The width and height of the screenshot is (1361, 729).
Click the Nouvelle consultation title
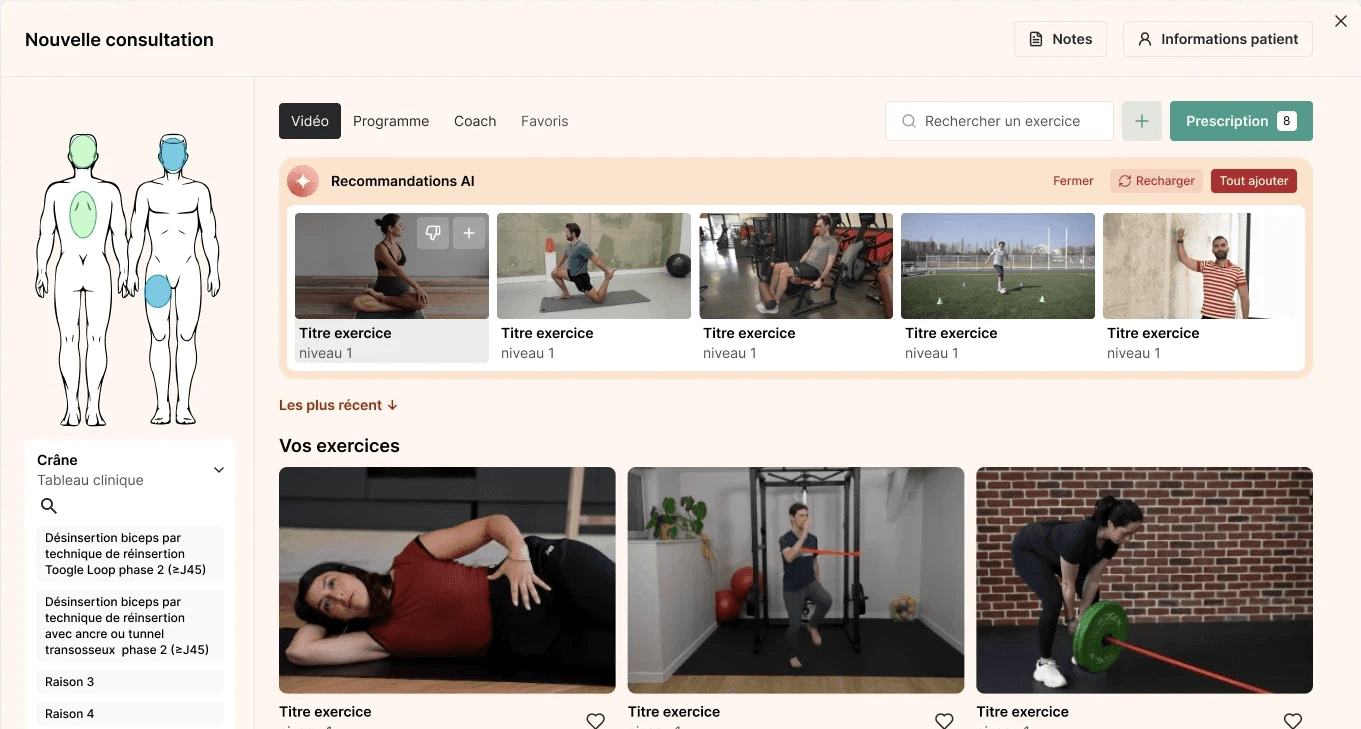pos(119,40)
